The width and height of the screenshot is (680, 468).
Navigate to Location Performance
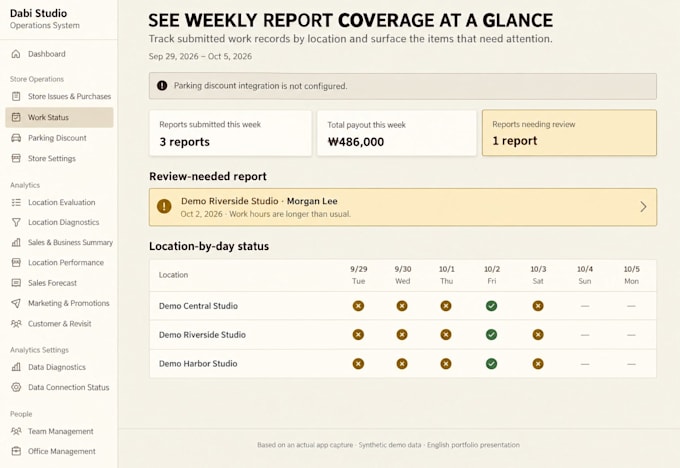coord(59,262)
